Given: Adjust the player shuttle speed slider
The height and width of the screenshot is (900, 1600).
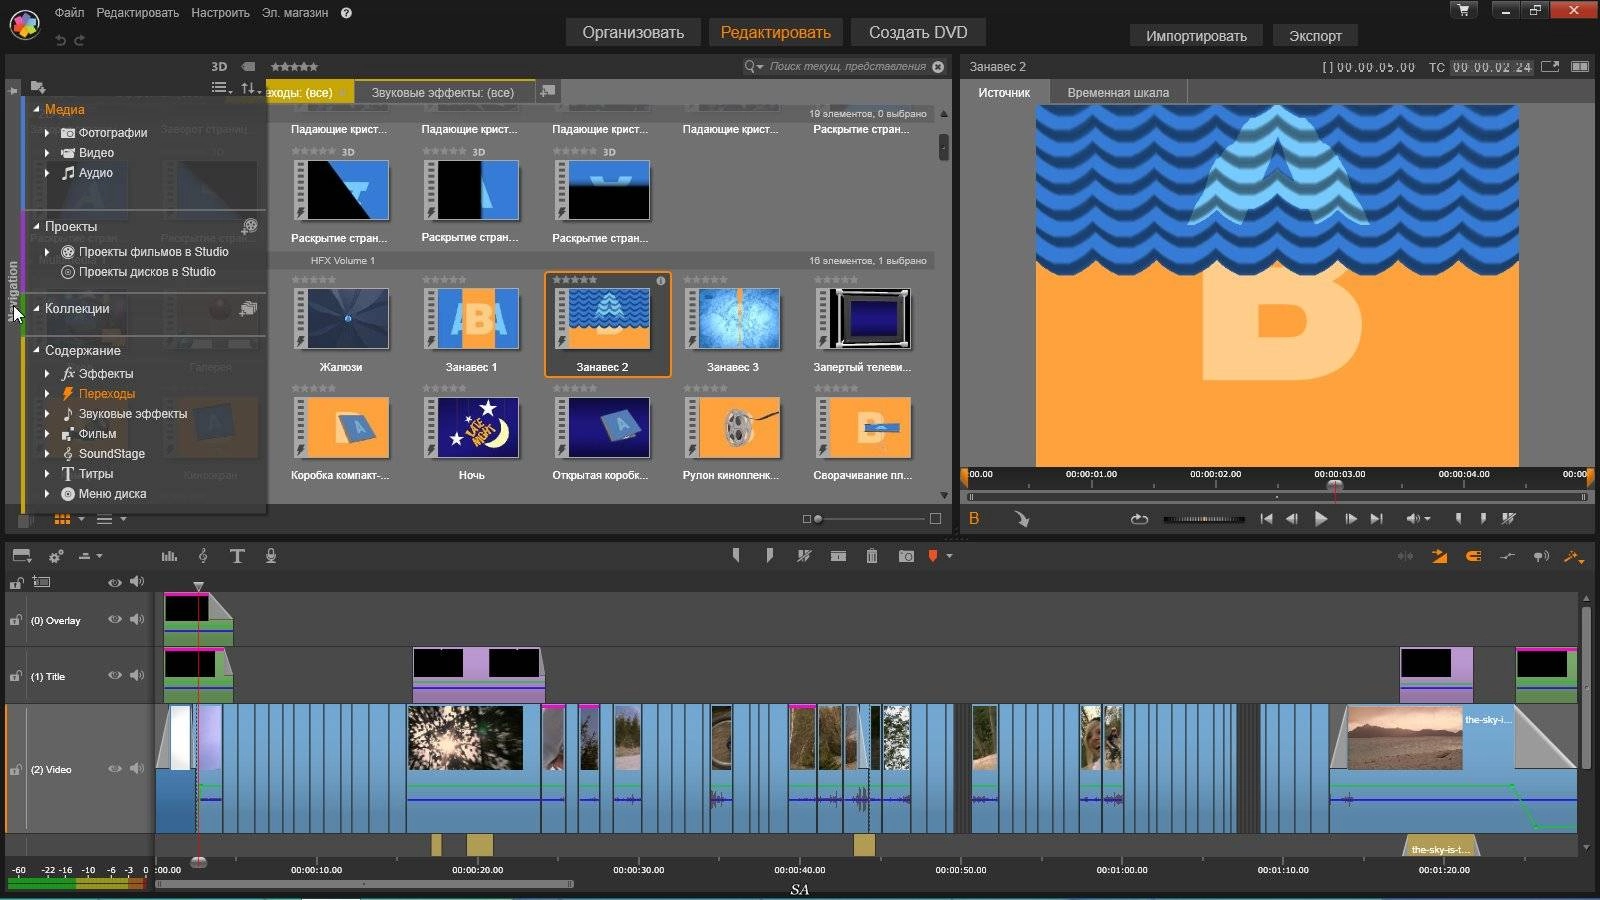Looking at the screenshot, I should tap(1204, 519).
